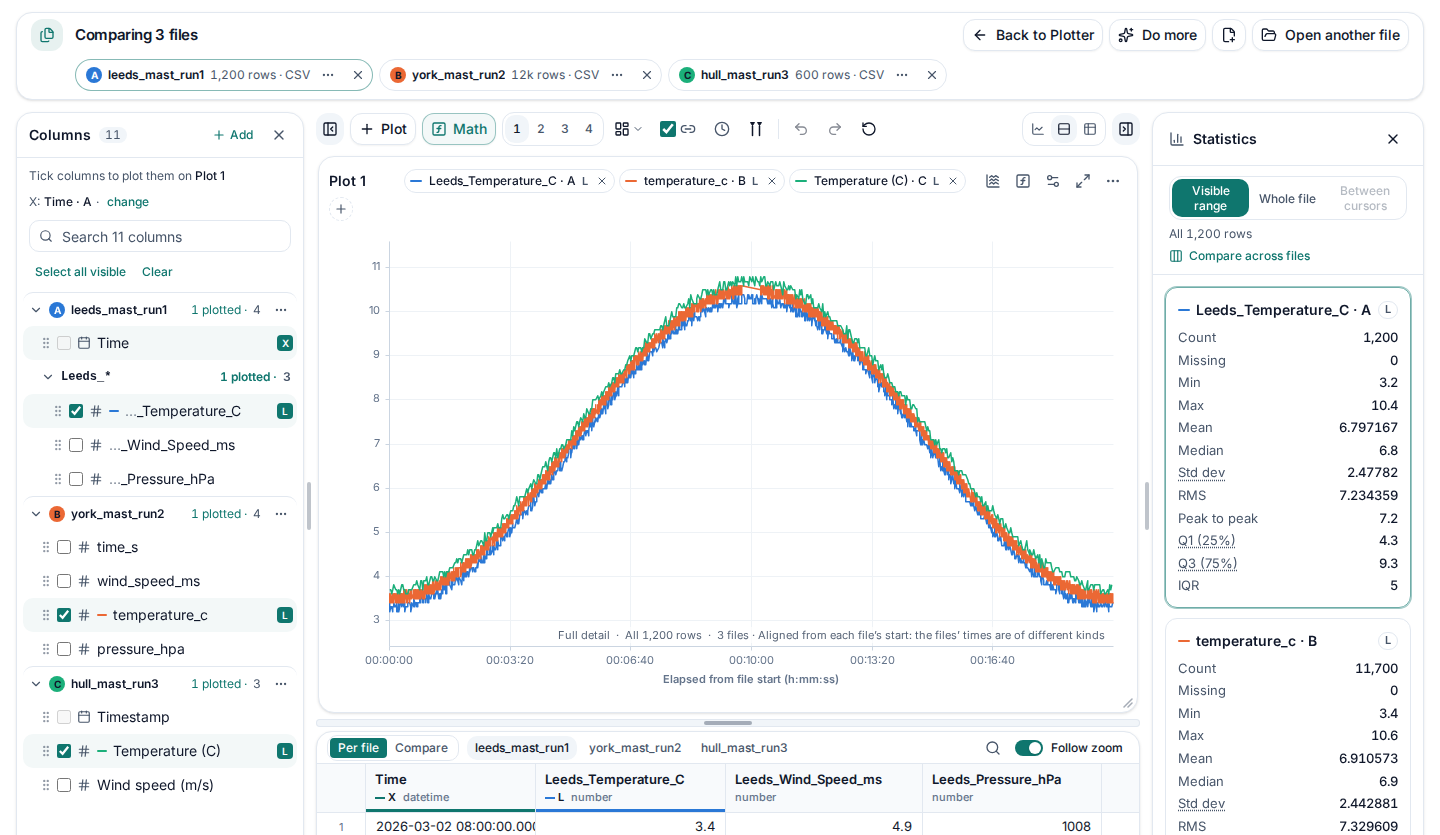This screenshot has height=835, width=1440.
Task: Switch to Whole file statistics tab
Action: pyautogui.click(x=1287, y=198)
